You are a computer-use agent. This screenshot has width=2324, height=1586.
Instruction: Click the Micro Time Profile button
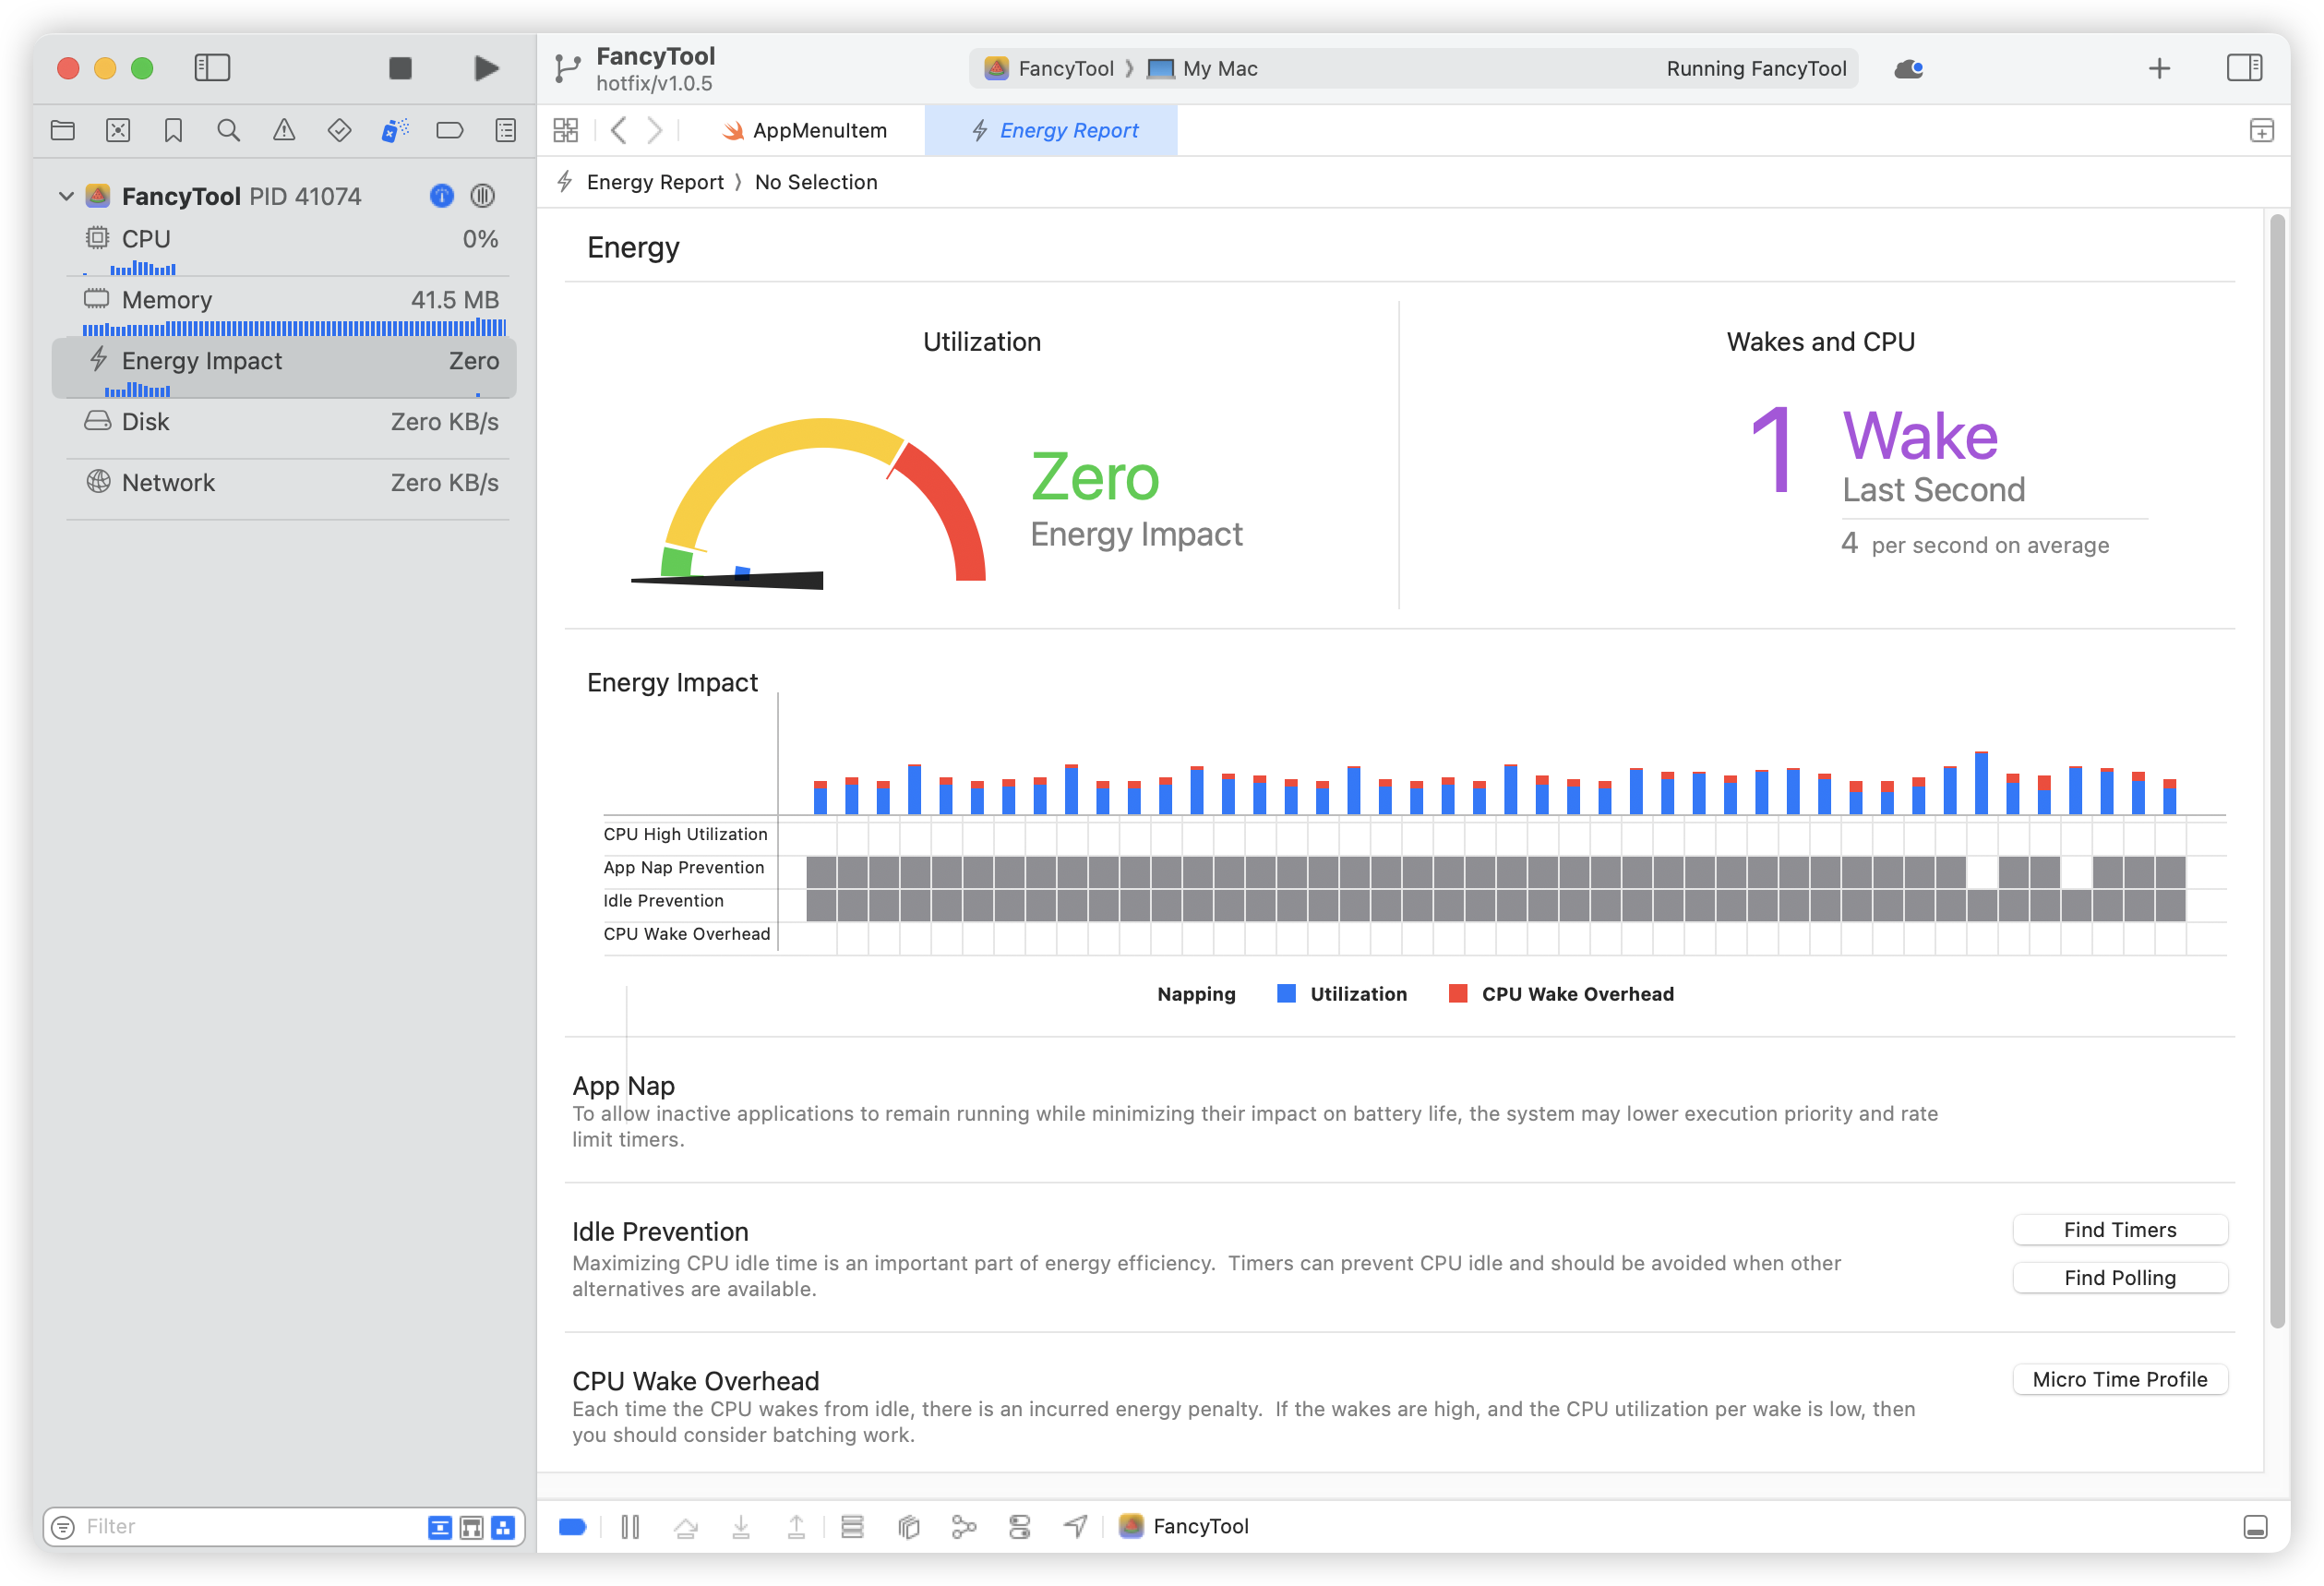(x=2119, y=1380)
